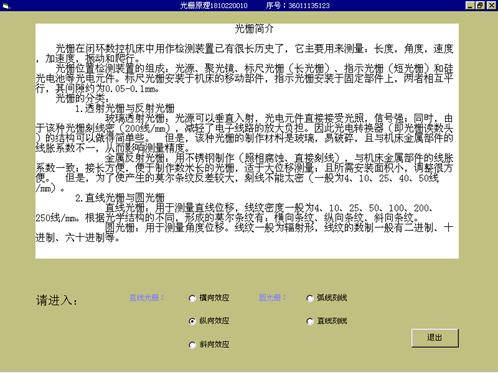Click the title bar text 光栅原理1810220010
The width and height of the screenshot is (498, 373).
click(214, 5)
